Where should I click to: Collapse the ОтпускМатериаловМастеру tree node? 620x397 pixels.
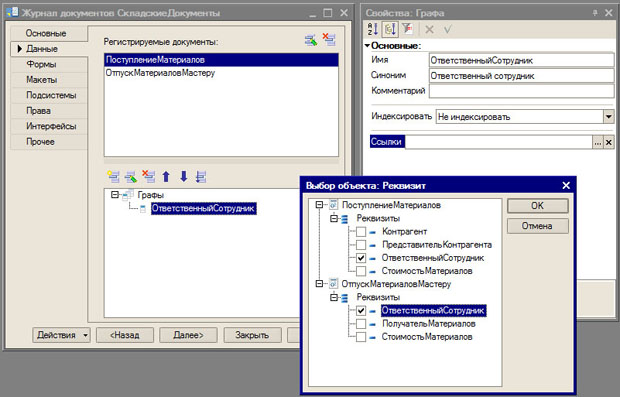pos(319,284)
